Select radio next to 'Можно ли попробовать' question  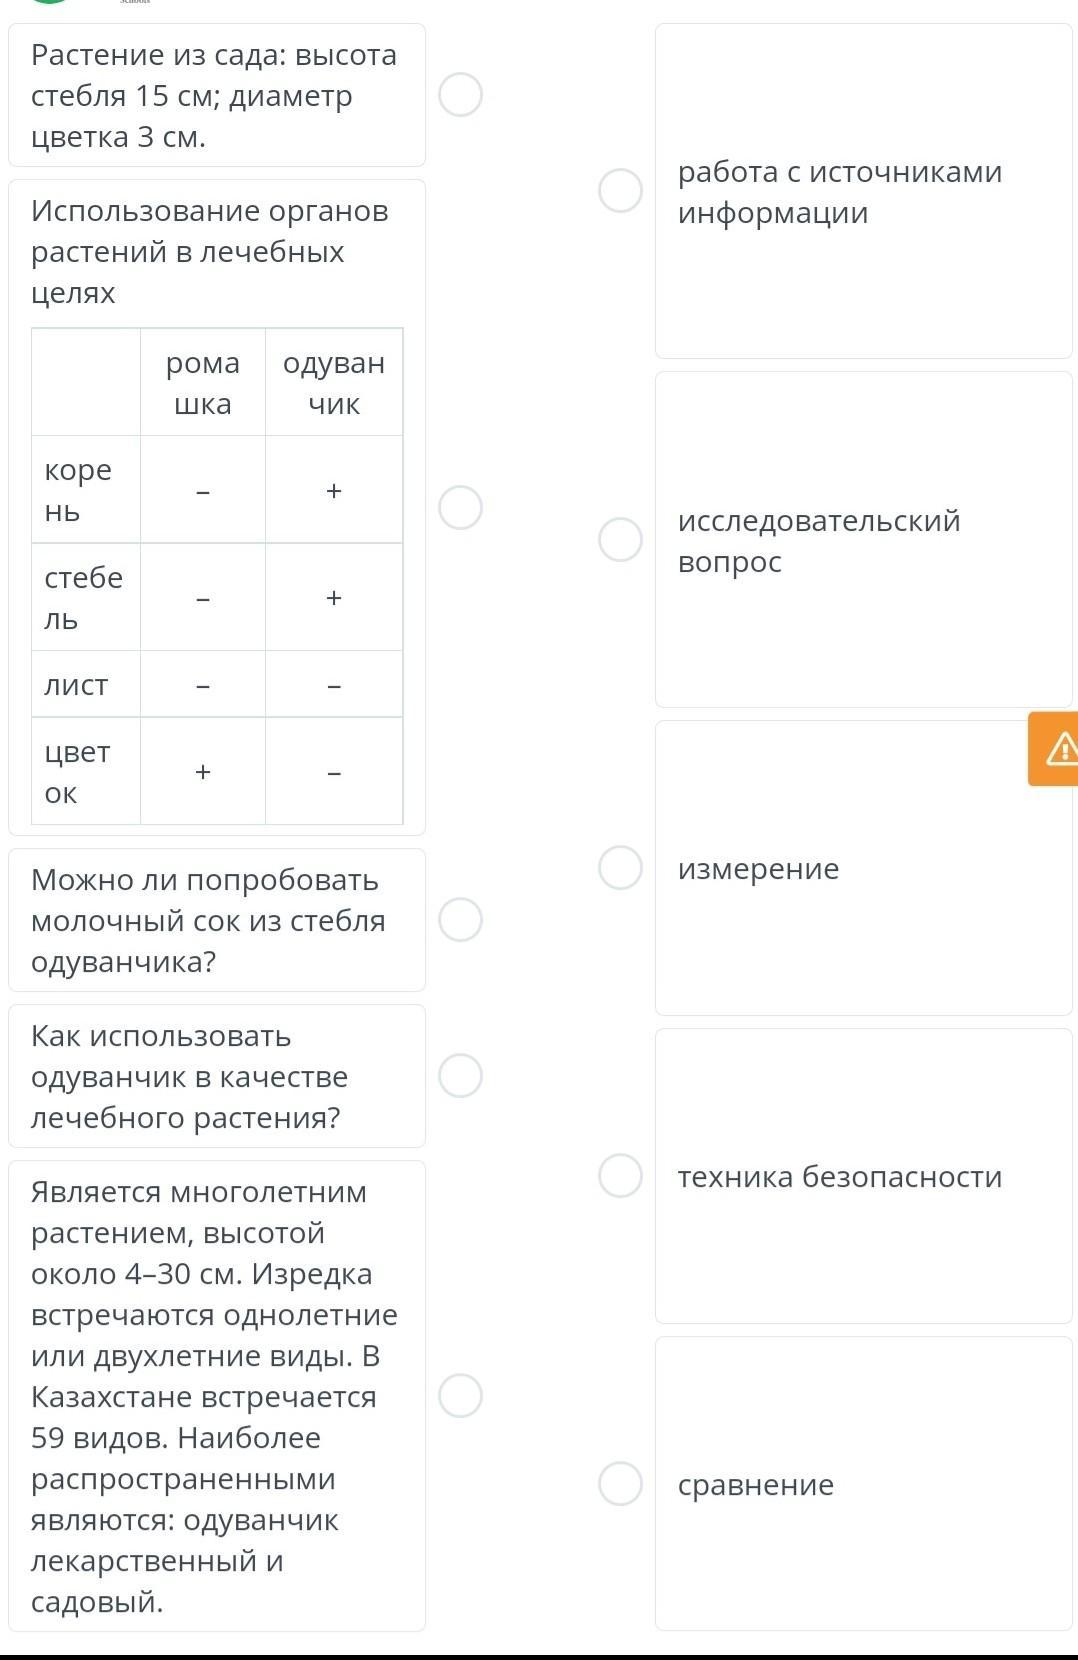461,919
